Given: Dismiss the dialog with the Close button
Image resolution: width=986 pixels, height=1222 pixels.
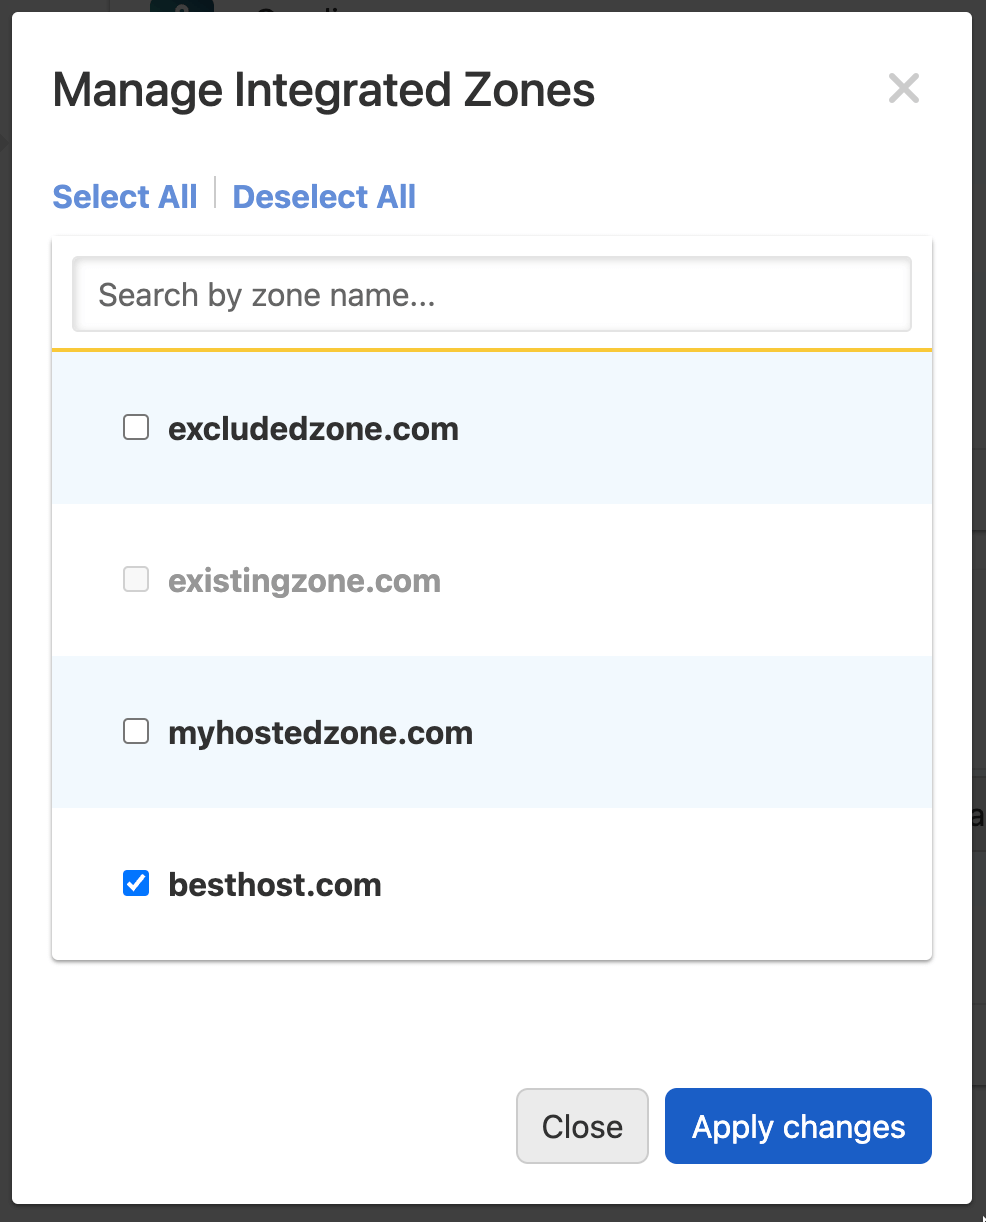Looking at the screenshot, I should coord(581,1126).
